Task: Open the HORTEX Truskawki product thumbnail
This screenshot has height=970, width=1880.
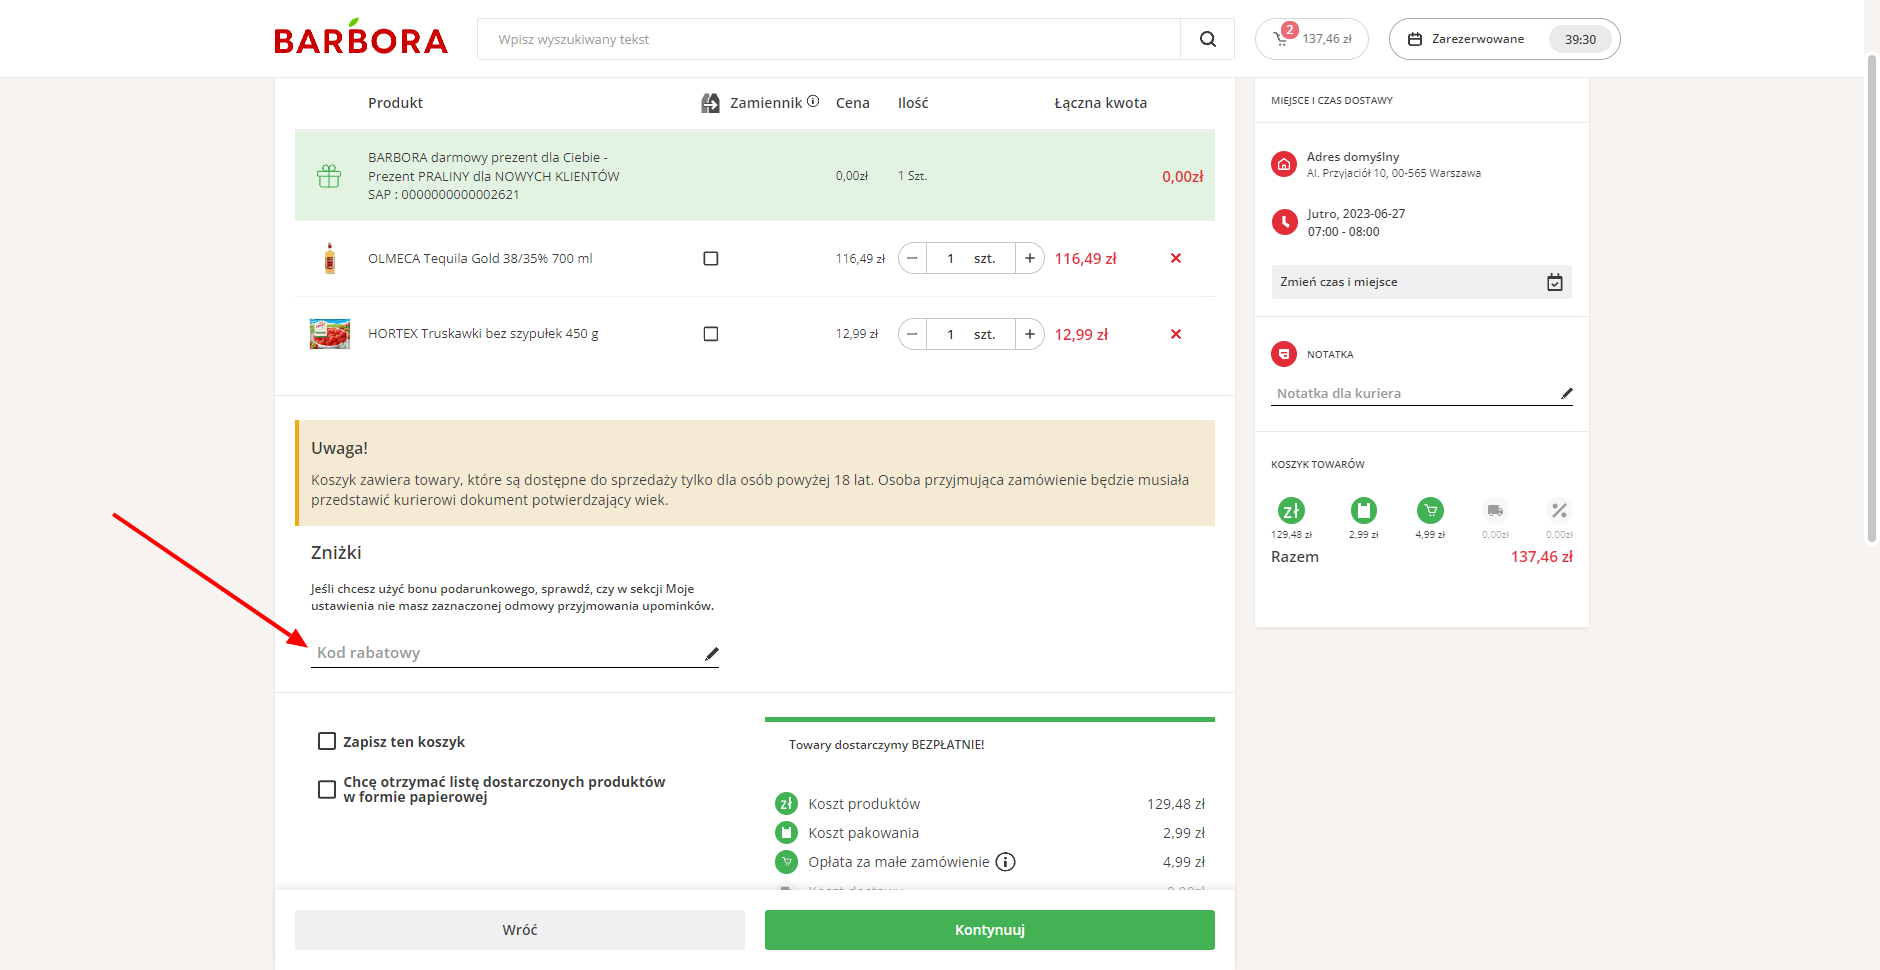Action: (x=330, y=334)
